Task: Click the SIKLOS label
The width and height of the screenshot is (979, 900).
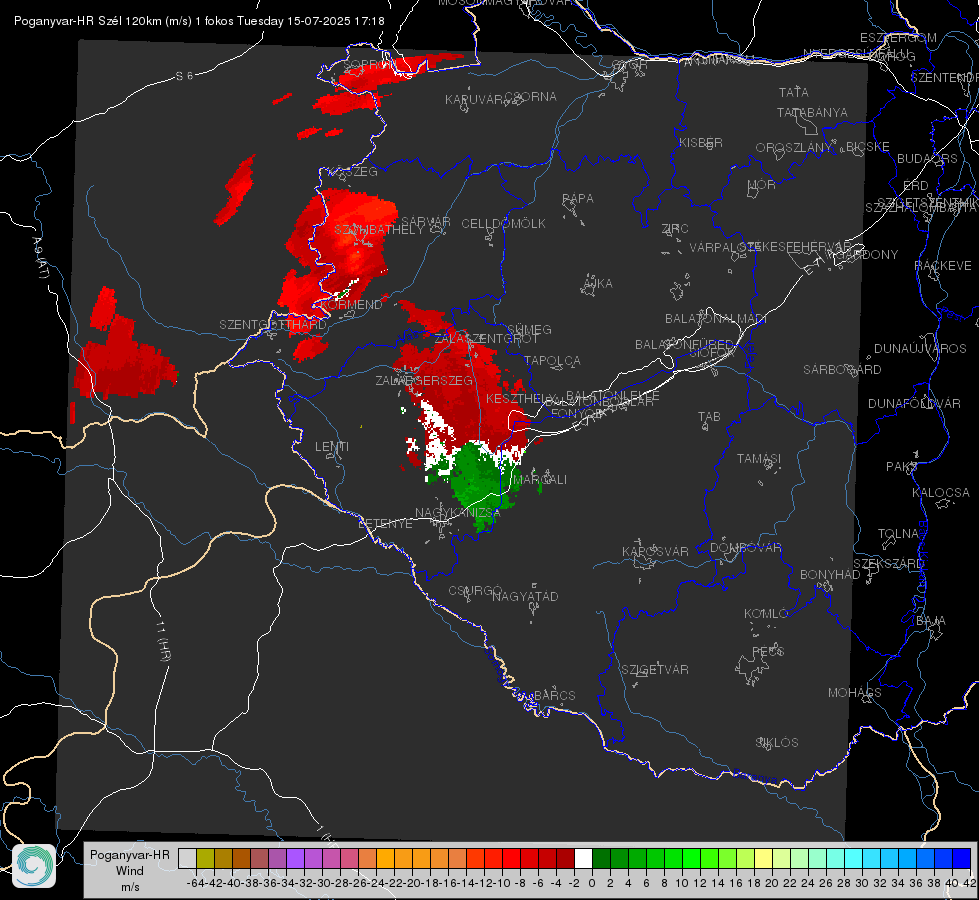Action: 777,743
